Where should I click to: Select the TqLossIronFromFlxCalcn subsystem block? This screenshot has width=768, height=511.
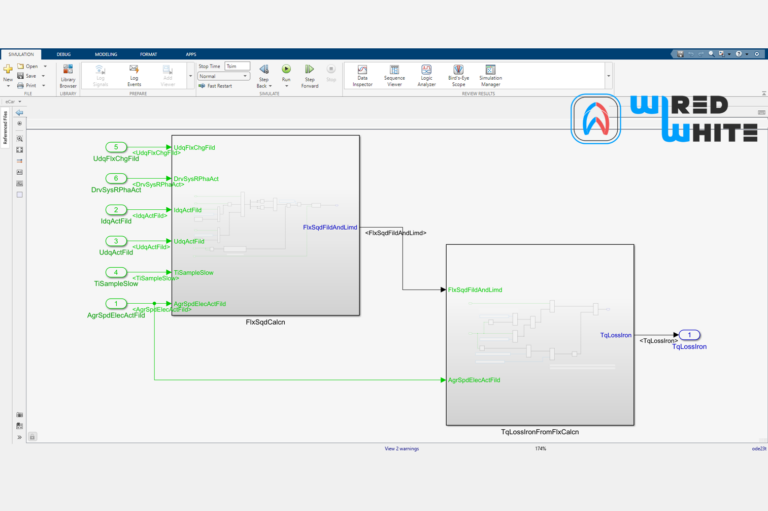pyautogui.click(x=540, y=335)
